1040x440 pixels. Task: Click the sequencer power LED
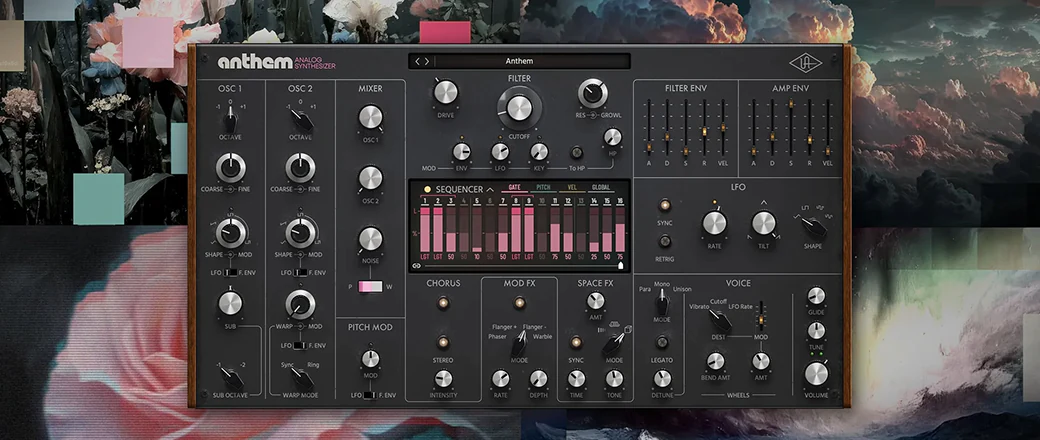coord(427,189)
